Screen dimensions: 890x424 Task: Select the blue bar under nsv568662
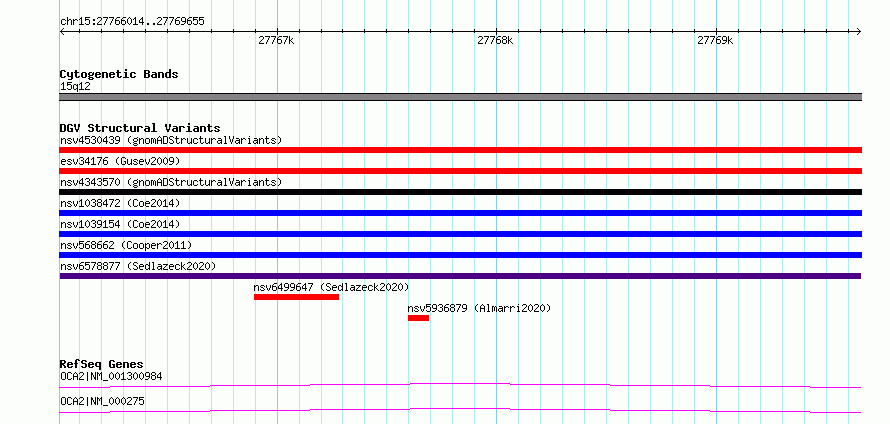click(x=460, y=255)
